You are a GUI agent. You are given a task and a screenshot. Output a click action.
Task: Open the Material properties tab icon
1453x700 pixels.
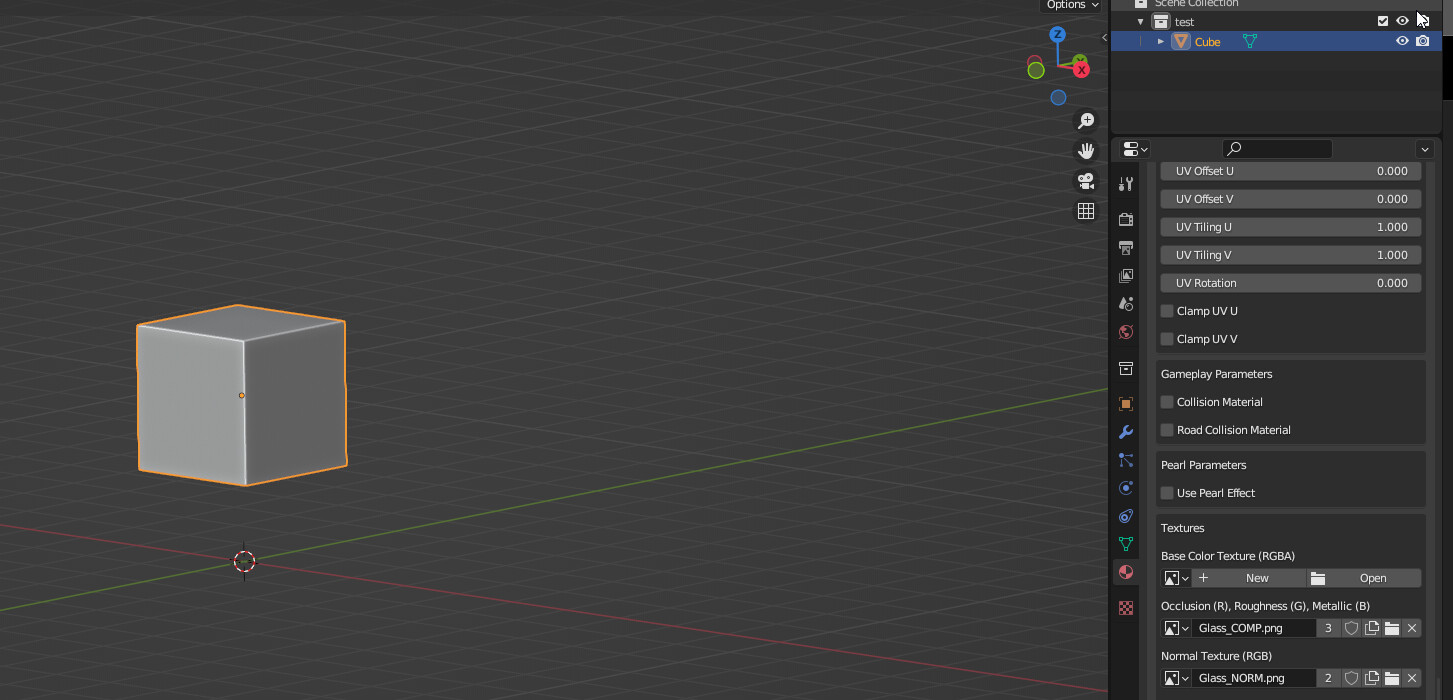[x=1126, y=572]
